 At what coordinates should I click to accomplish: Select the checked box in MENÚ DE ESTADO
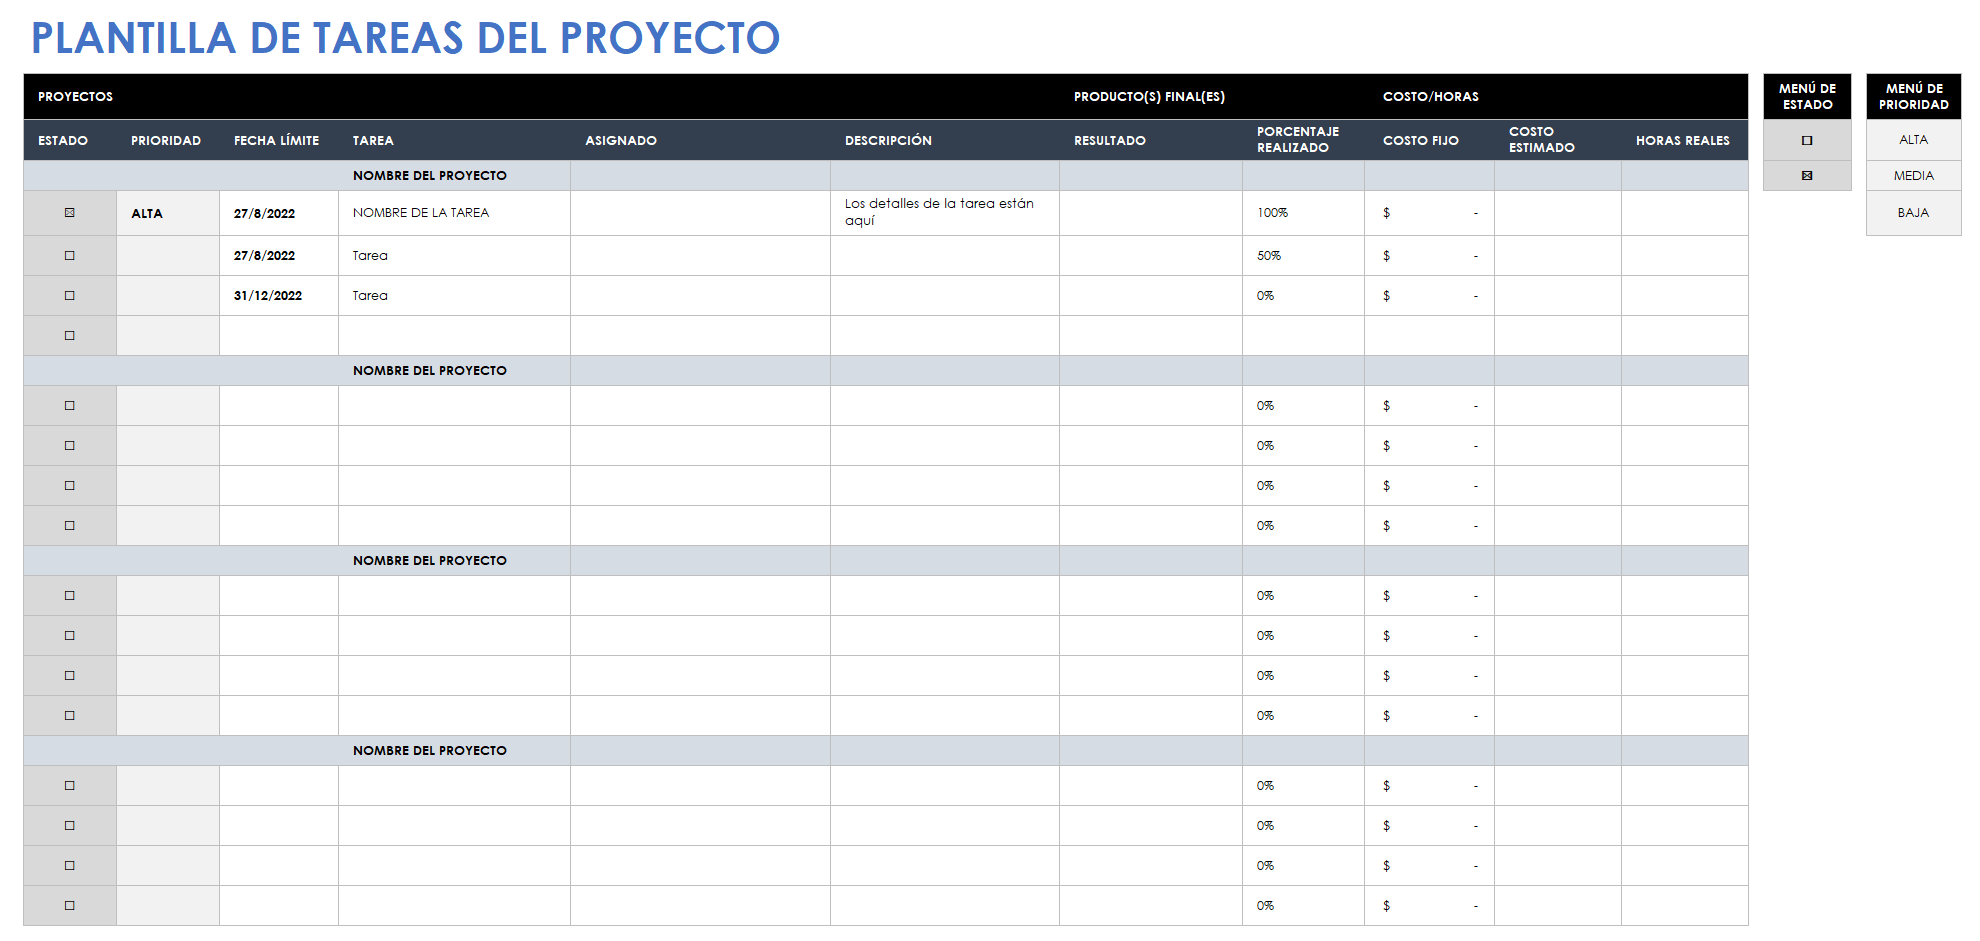(x=1807, y=176)
